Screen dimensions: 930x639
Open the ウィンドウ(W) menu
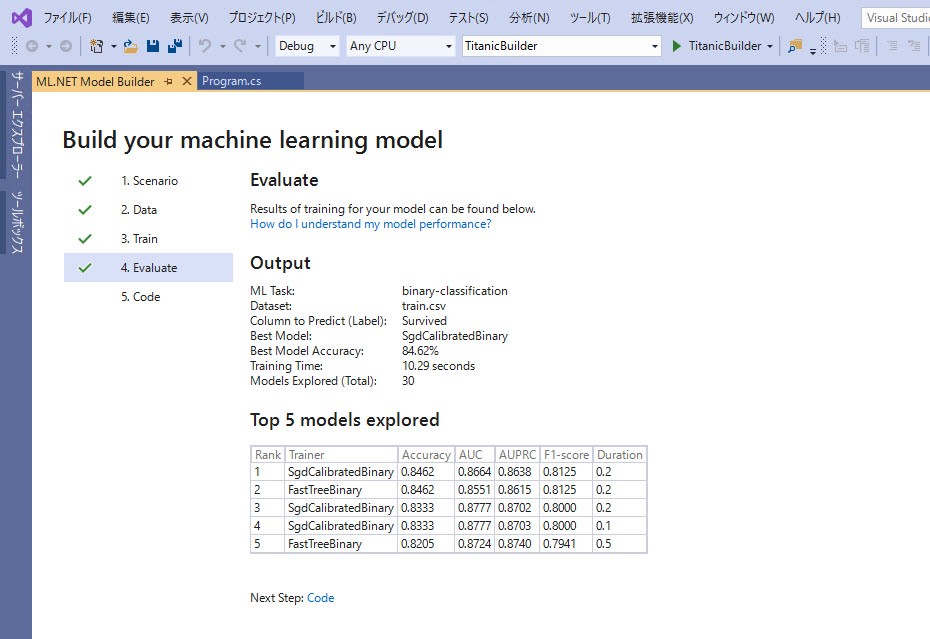click(744, 18)
